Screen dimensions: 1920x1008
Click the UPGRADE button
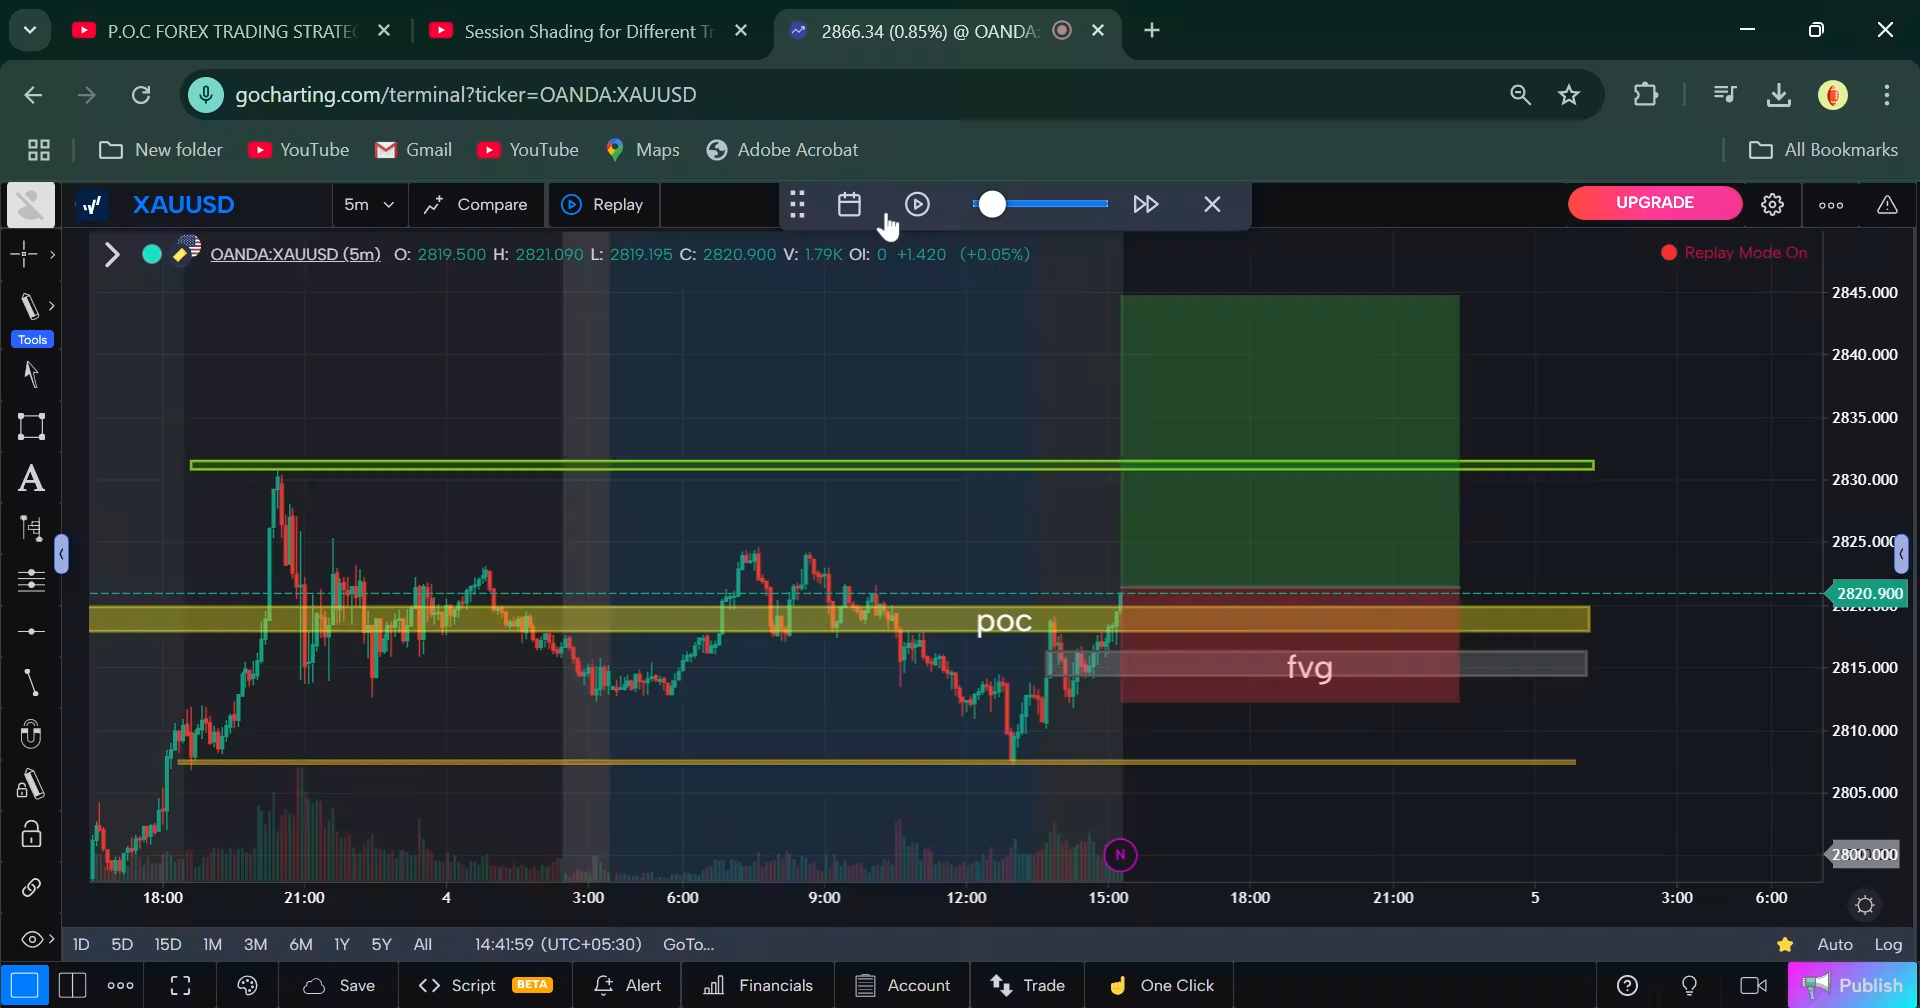pyautogui.click(x=1653, y=202)
